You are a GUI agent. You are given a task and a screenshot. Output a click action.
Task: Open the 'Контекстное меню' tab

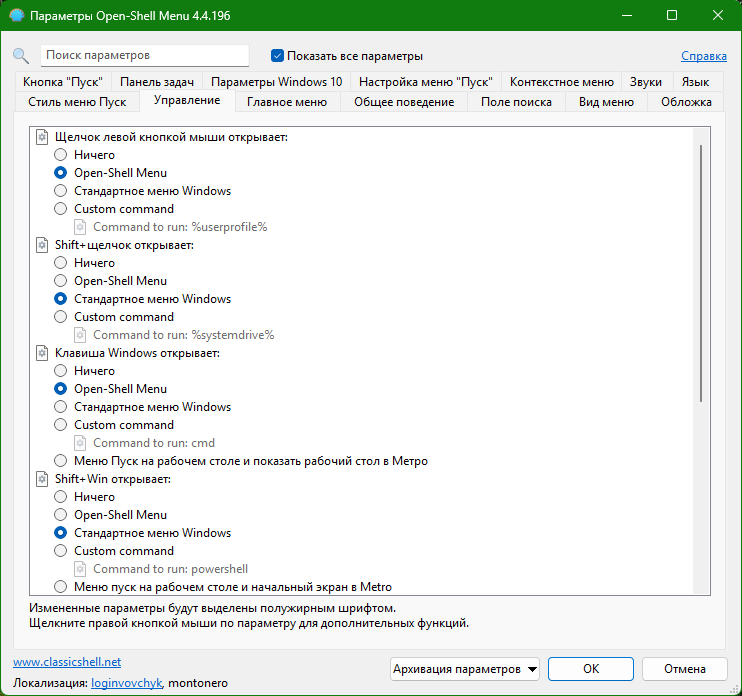click(x=562, y=82)
